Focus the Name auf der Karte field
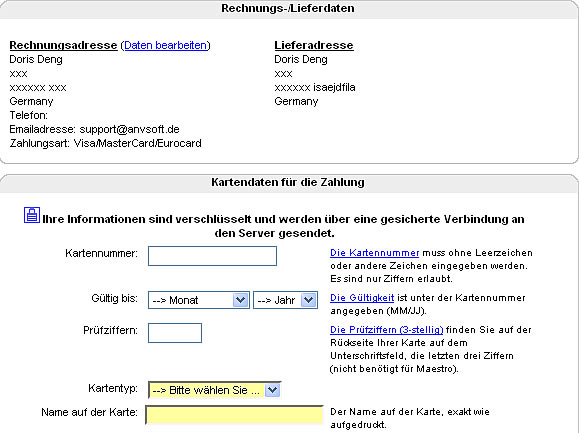 (x=234, y=415)
